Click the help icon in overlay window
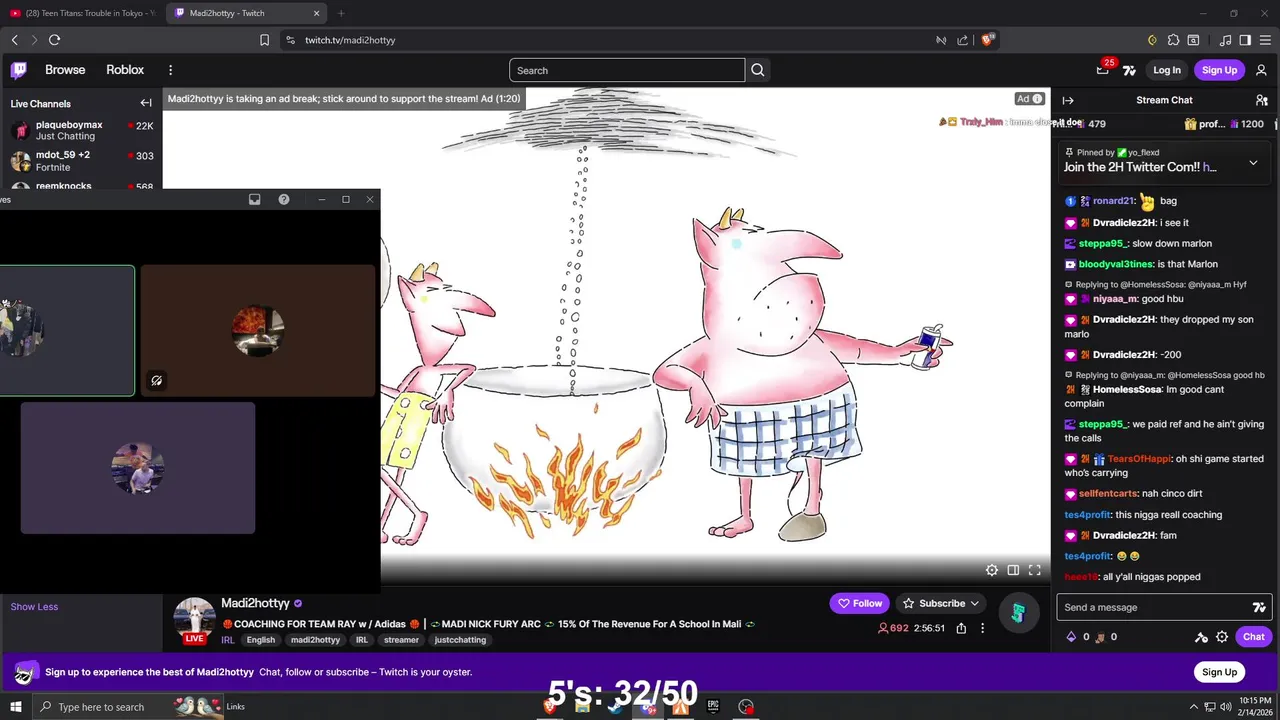 [x=284, y=199]
